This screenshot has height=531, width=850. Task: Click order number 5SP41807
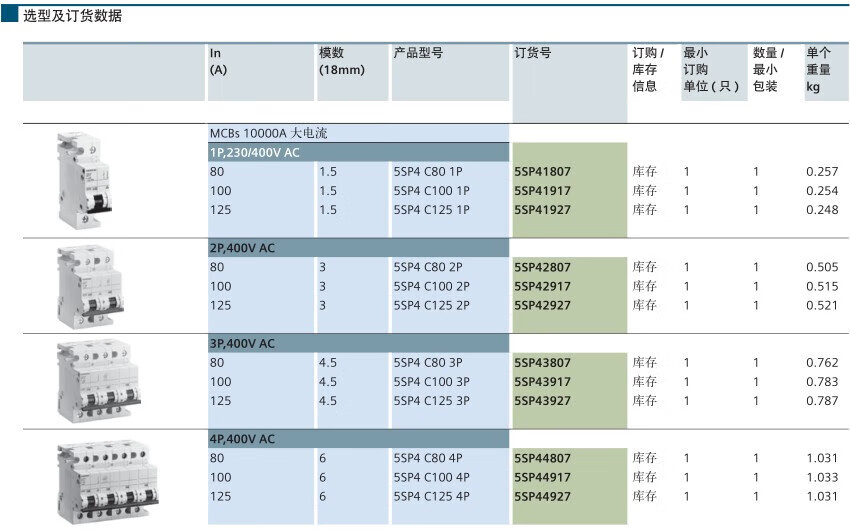(544, 172)
